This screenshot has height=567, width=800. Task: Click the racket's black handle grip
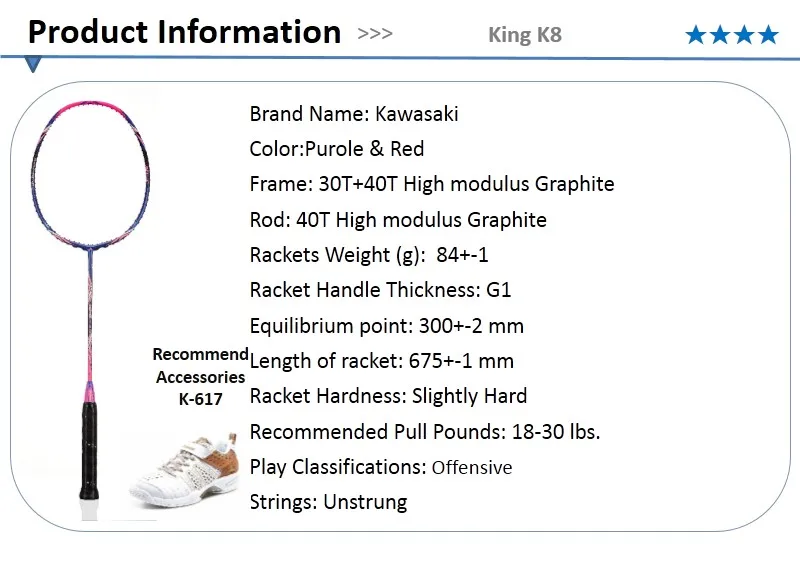coord(89,451)
